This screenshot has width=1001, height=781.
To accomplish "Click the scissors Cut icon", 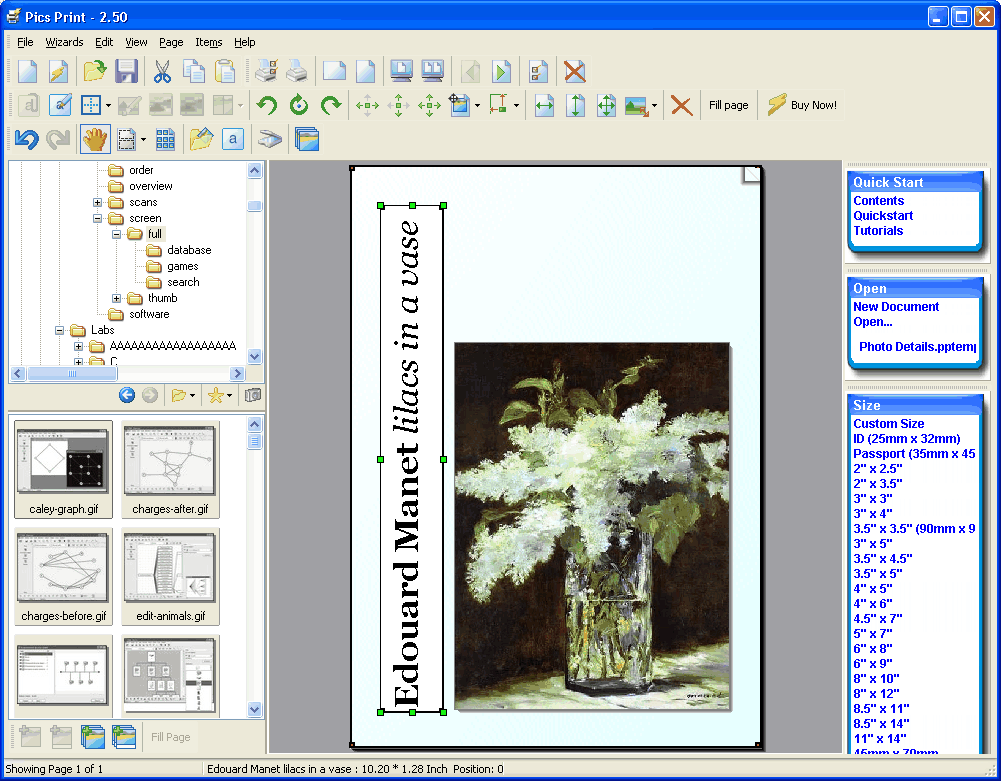I will [x=162, y=71].
